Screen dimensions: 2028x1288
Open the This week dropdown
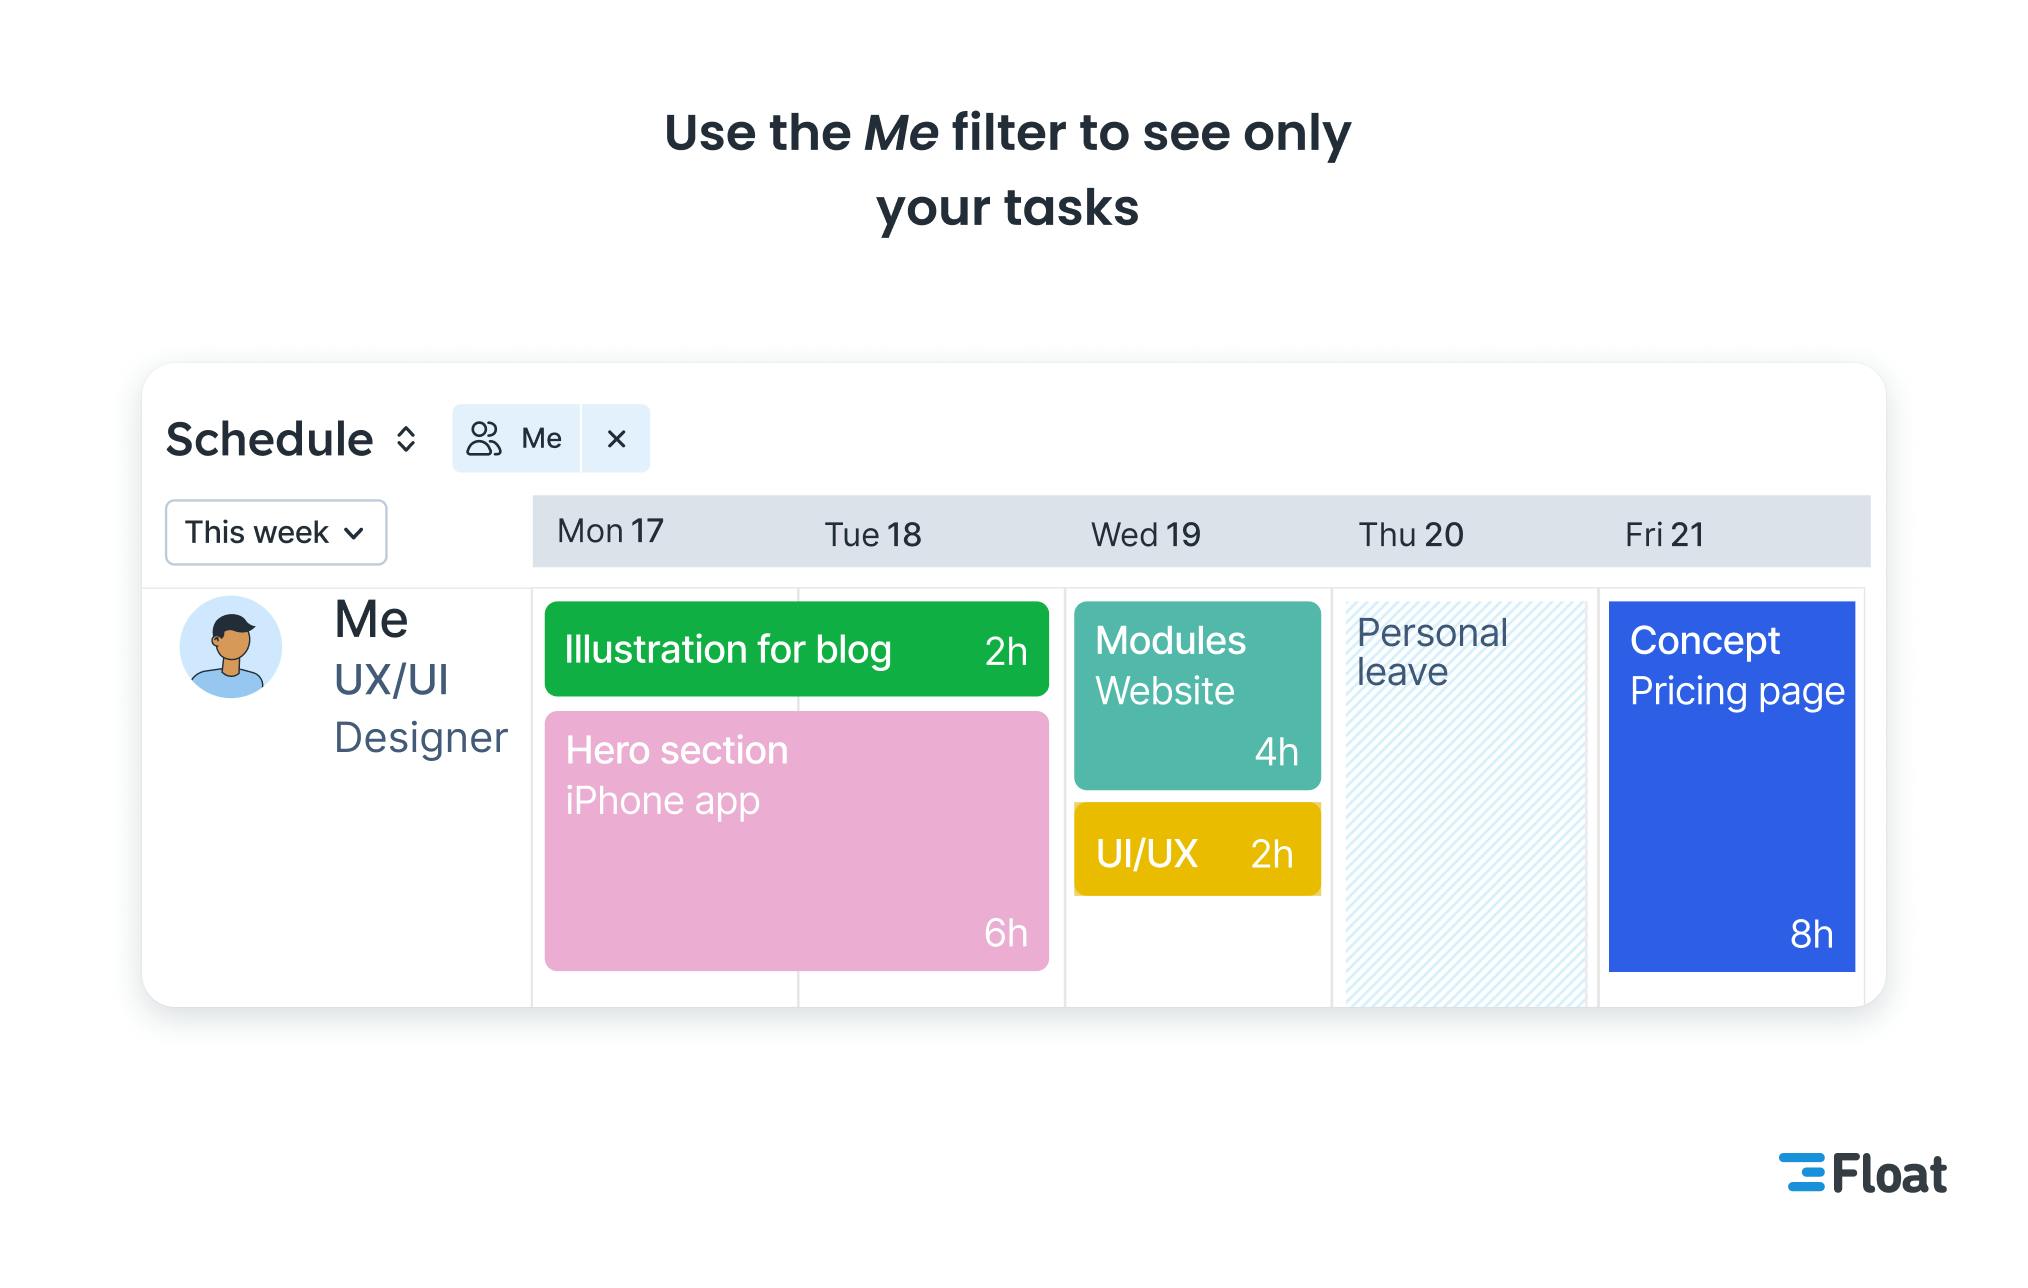pos(275,532)
